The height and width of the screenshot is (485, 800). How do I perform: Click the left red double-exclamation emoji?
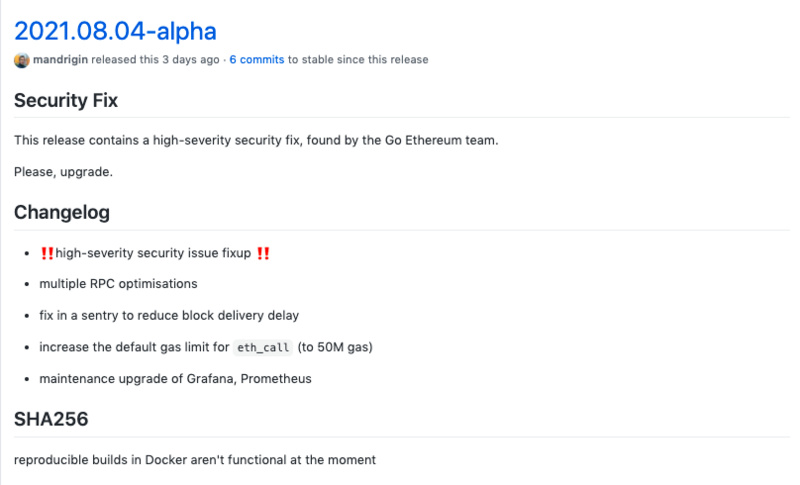coord(47,253)
